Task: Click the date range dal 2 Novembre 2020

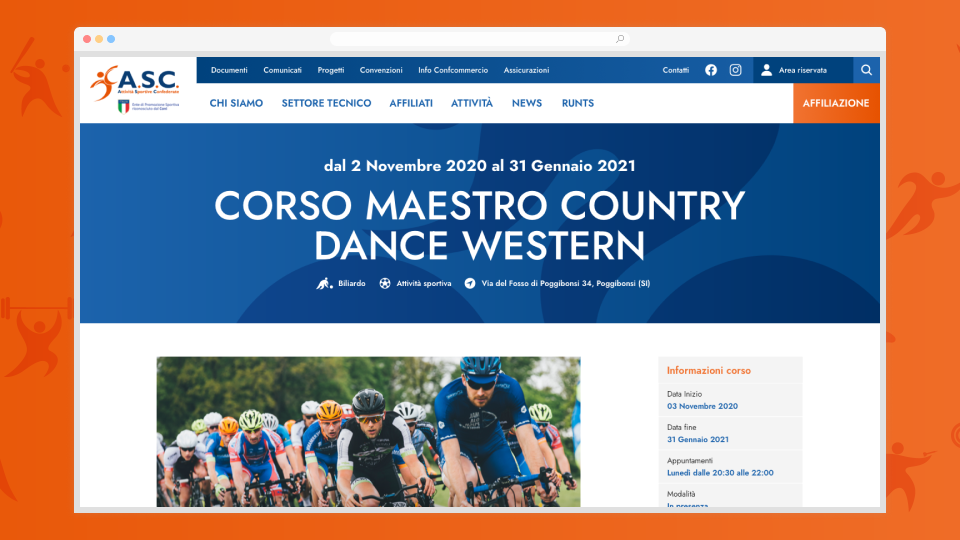Action: [480, 166]
